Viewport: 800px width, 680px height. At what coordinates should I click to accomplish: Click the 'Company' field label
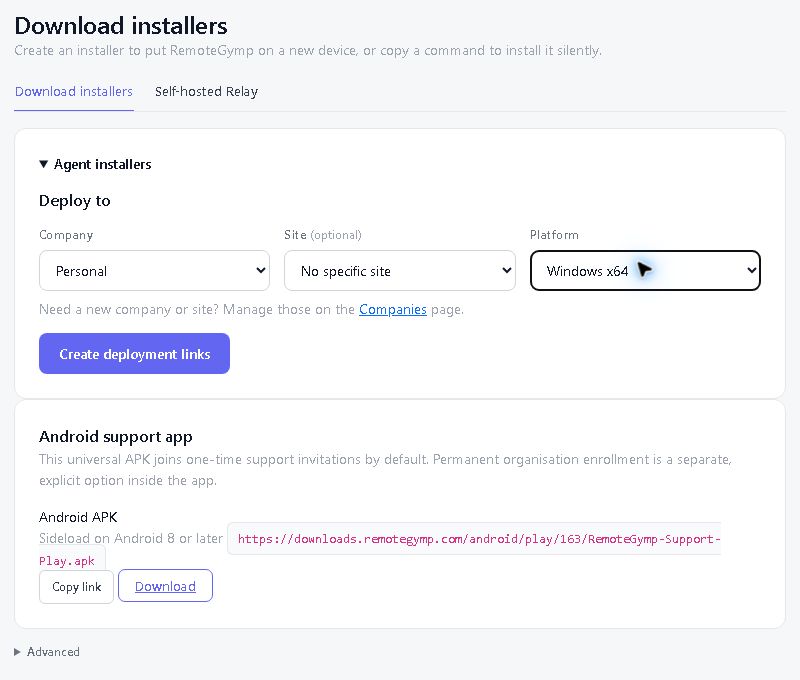point(66,235)
